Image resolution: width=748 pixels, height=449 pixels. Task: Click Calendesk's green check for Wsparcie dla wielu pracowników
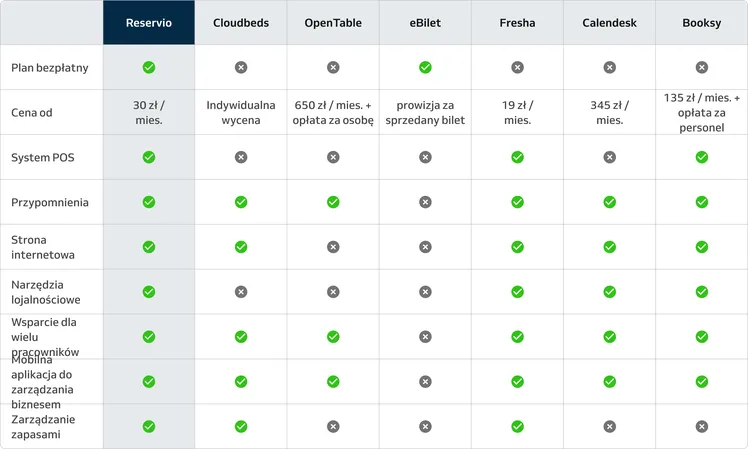[609, 337]
